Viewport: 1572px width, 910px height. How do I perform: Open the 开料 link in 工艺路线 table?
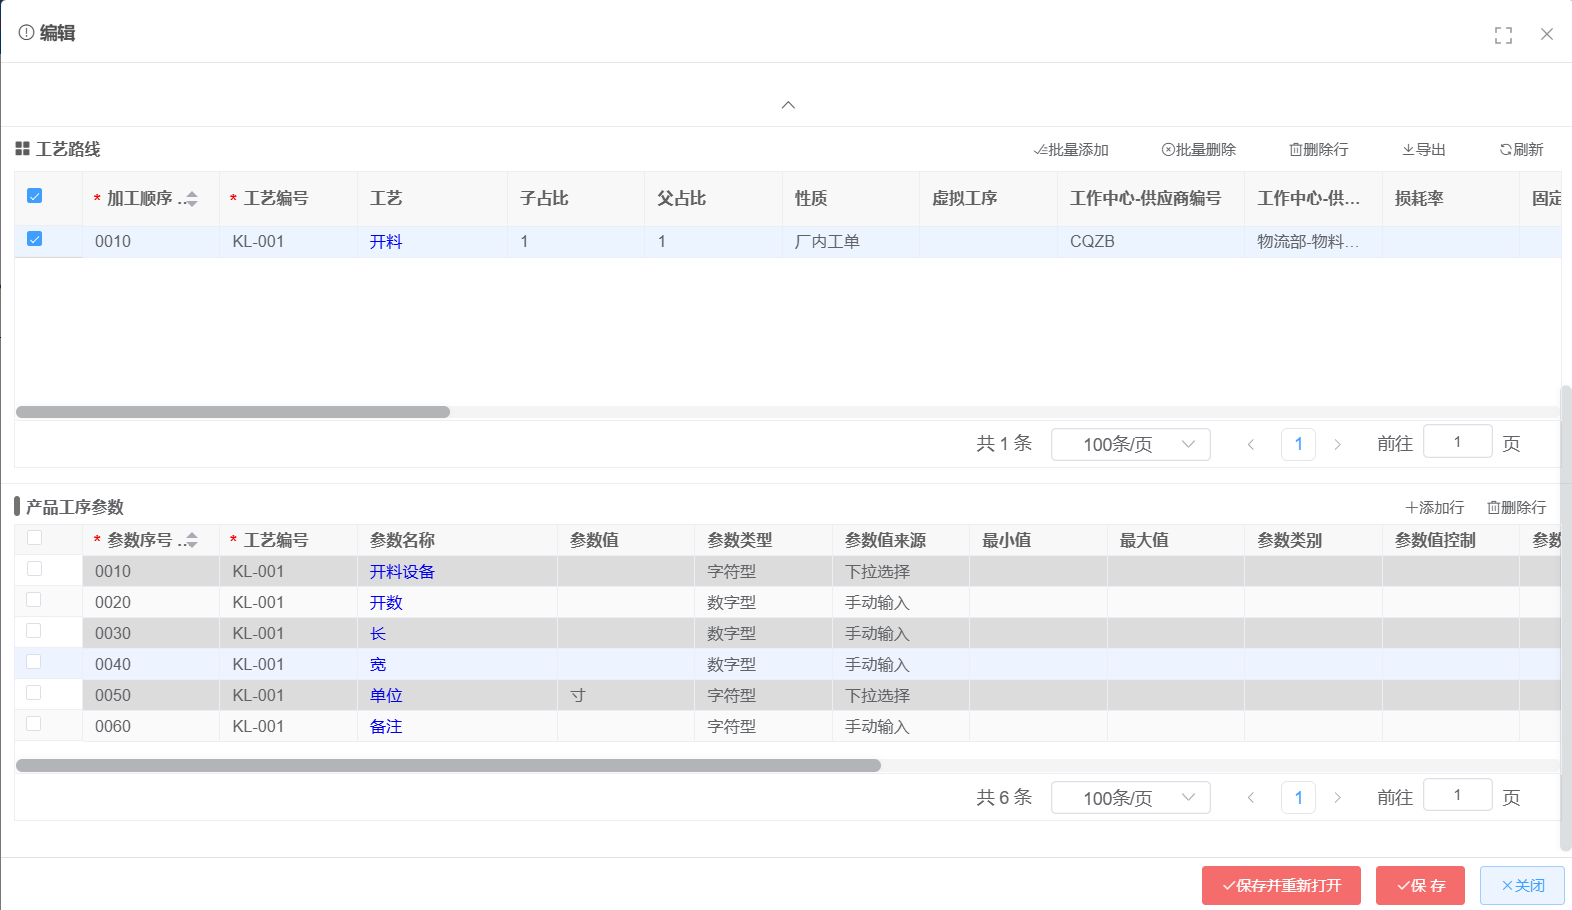386,242
